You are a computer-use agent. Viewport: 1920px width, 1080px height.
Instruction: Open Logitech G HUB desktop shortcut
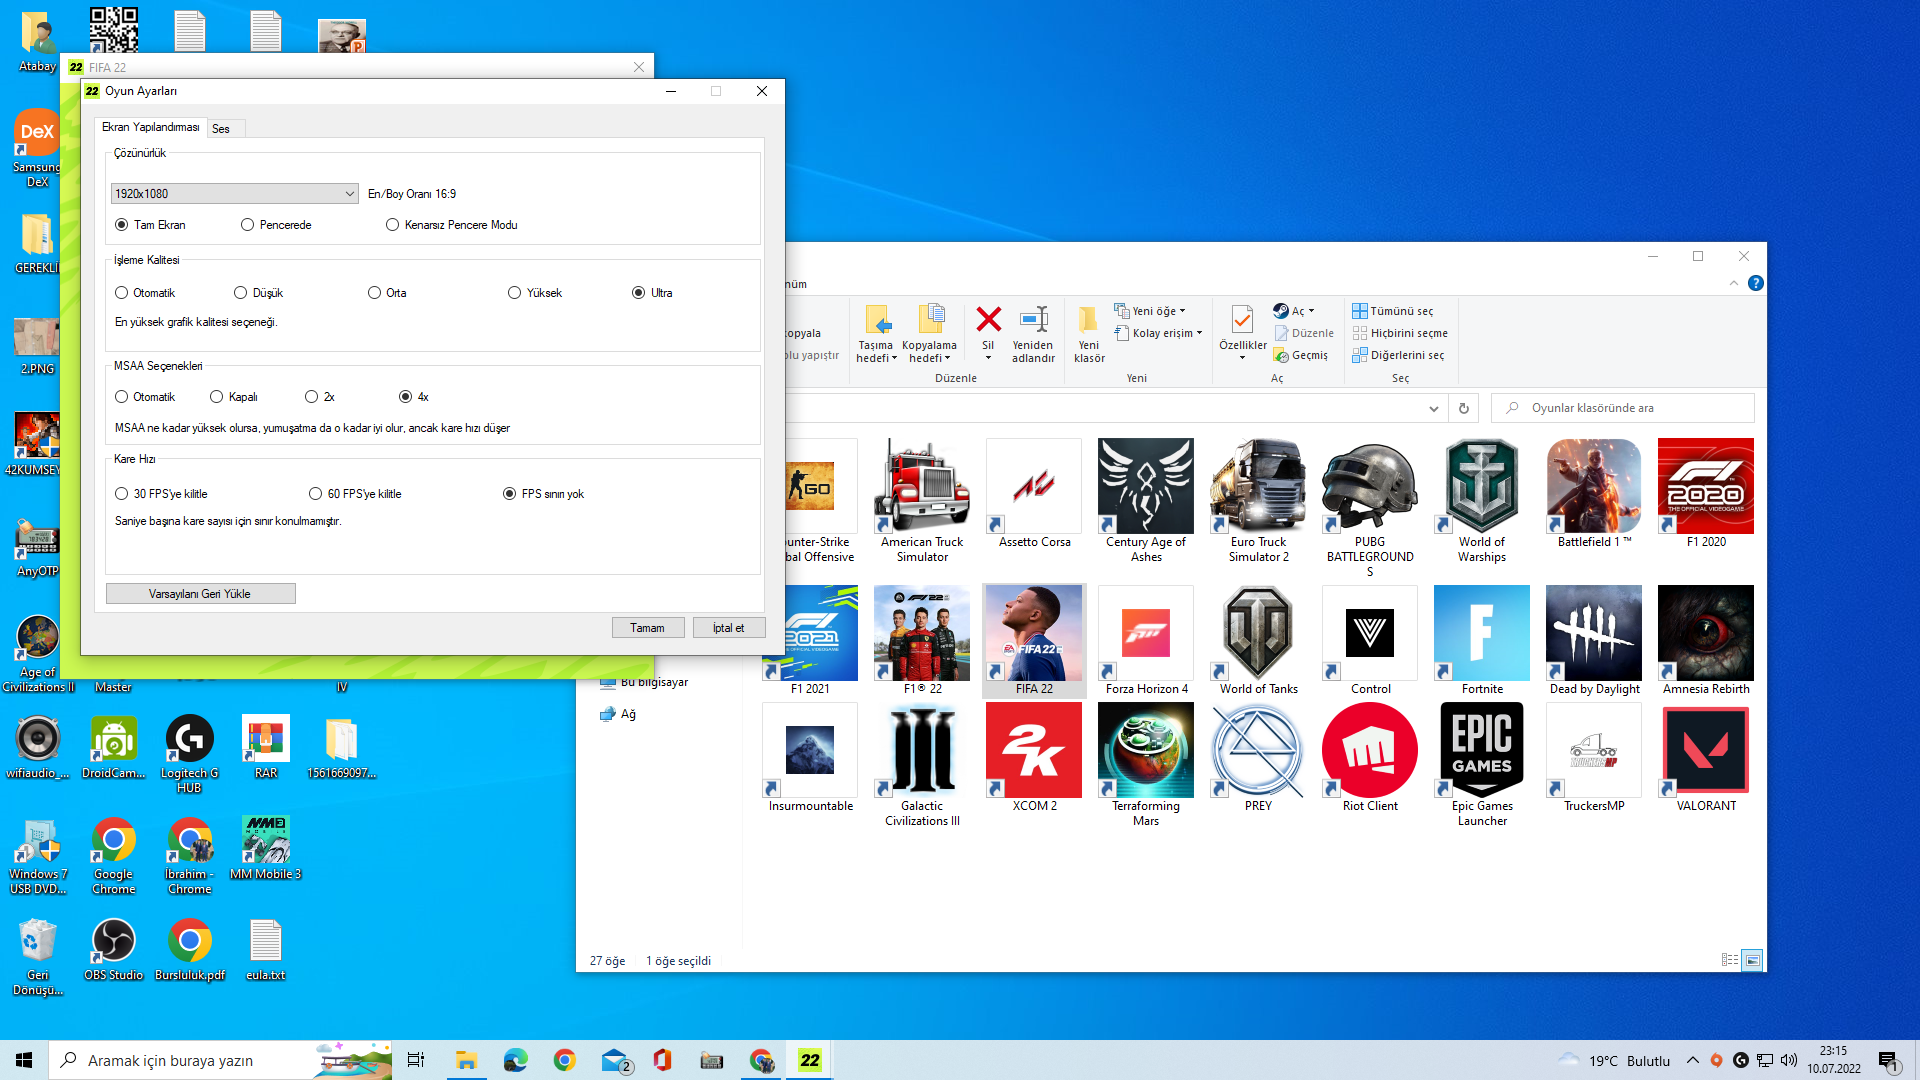coord(189,740)
